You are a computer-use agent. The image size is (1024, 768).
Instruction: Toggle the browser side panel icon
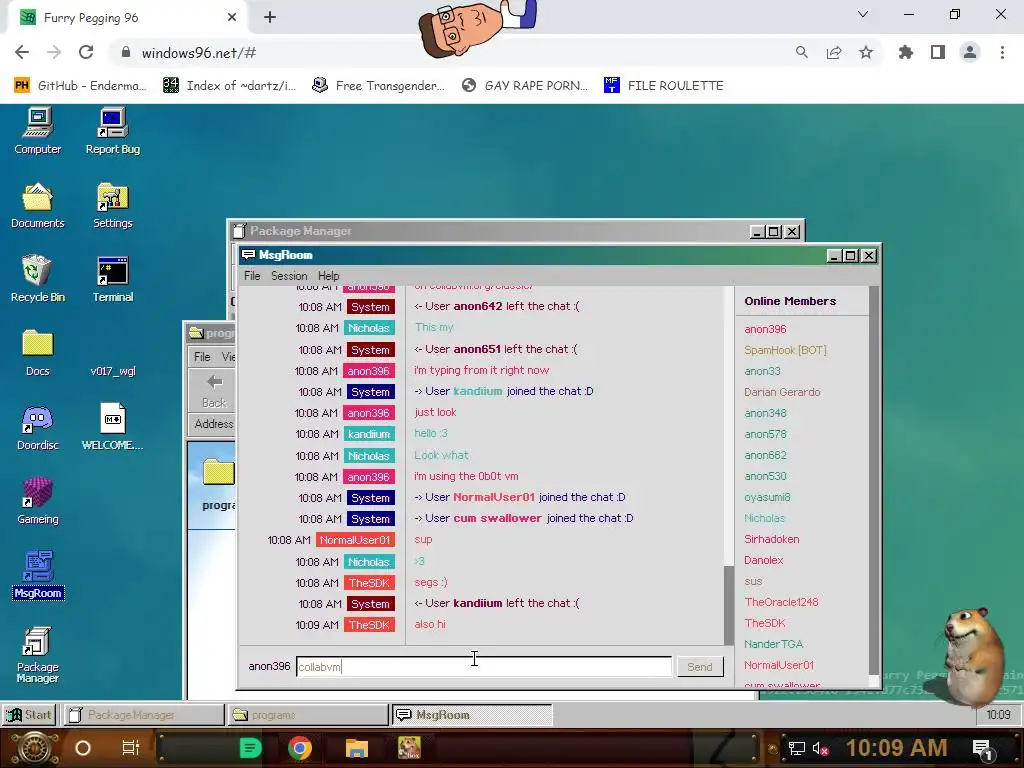(938, 52)
